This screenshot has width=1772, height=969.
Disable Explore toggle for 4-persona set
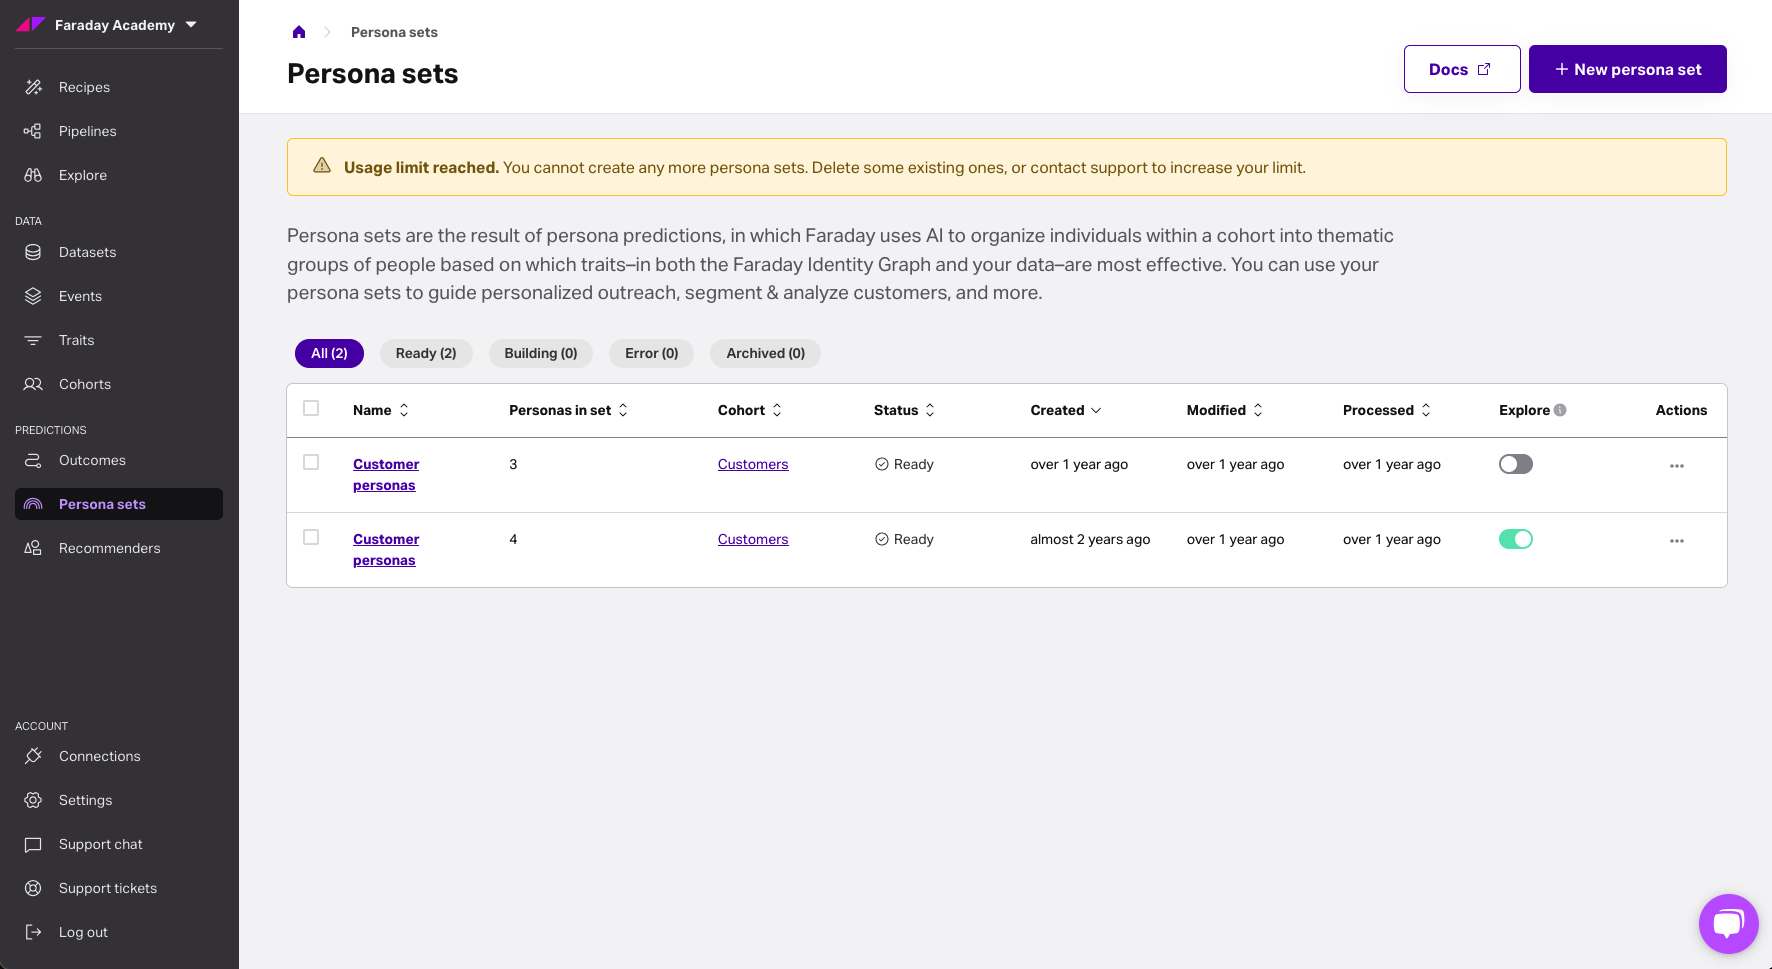(1515, 539)
